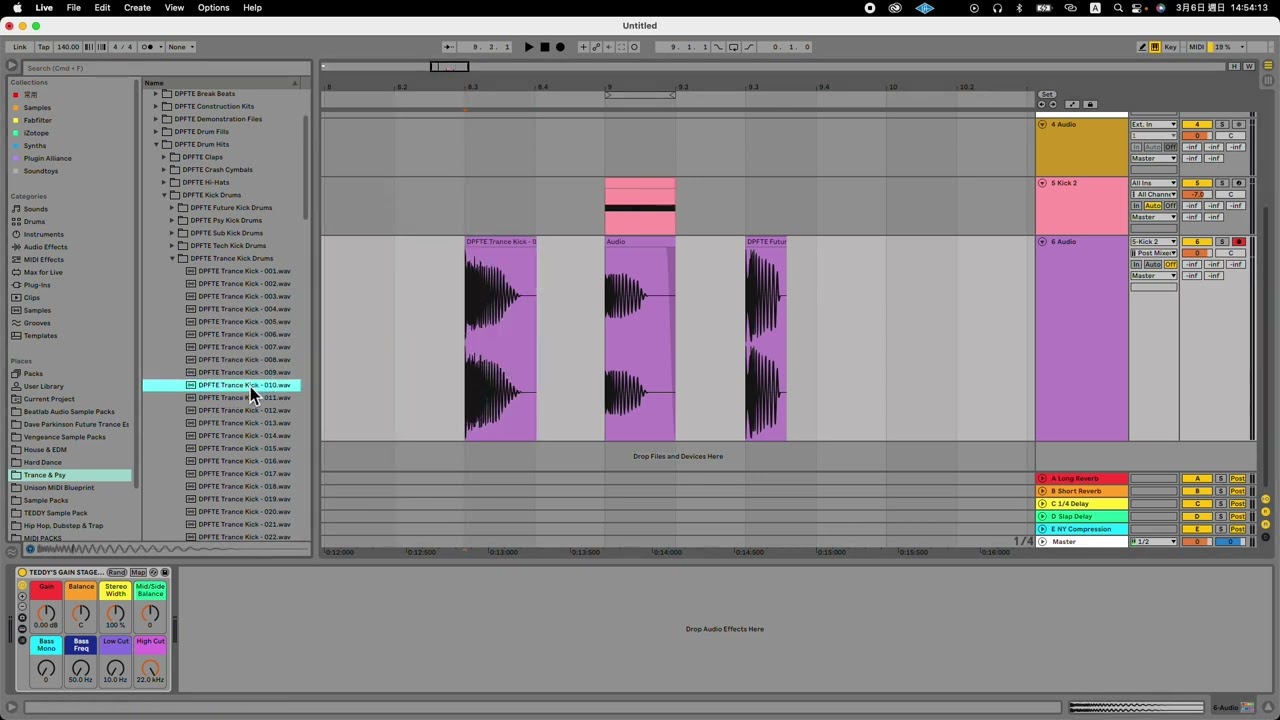Collapse the DPFTE Trance Kick Drums folder
The width and height of the screenshot is (1280, 720).
[172, 258]
